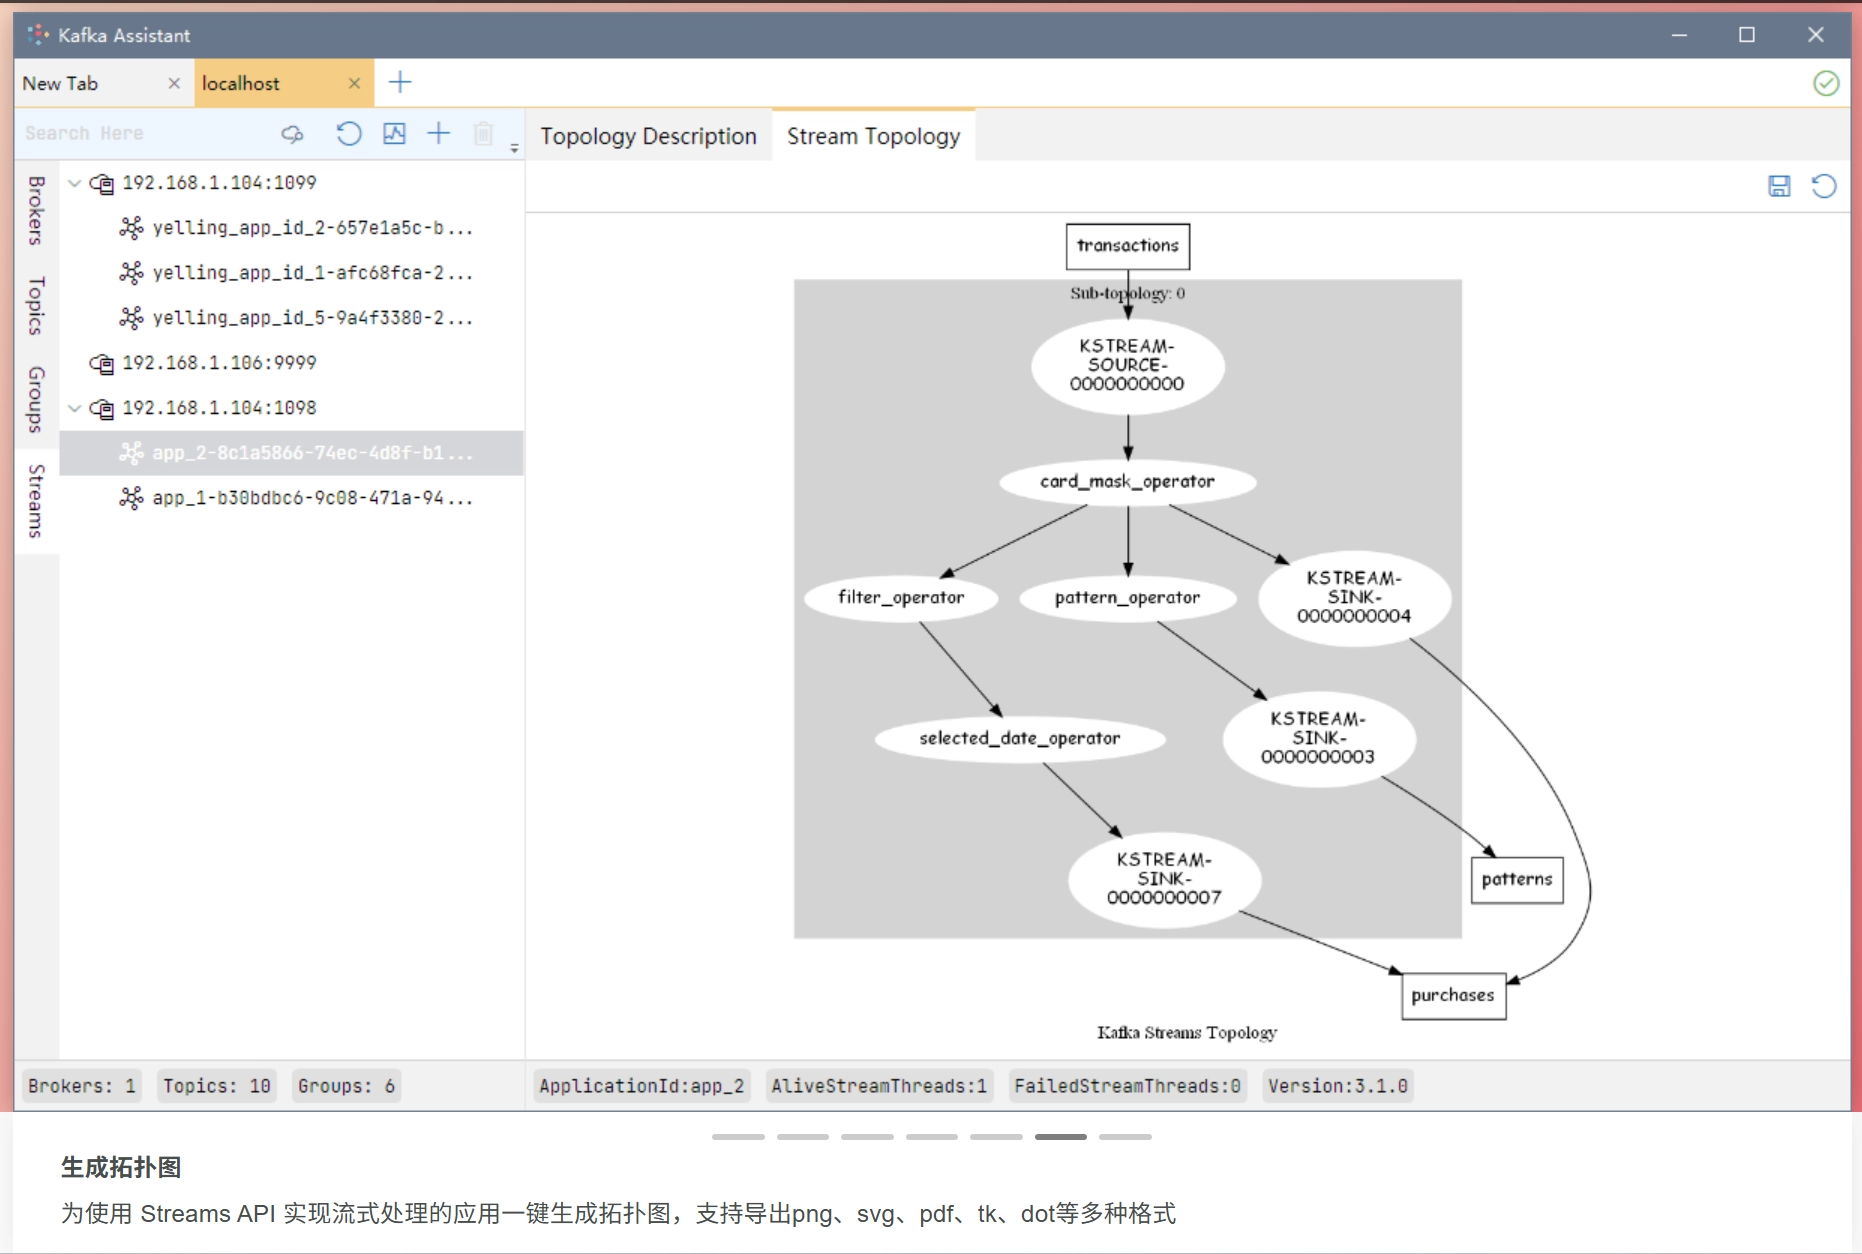
Task: Click ApplicationId:app_2 in status bar
Action: (x=642, y=1086)
